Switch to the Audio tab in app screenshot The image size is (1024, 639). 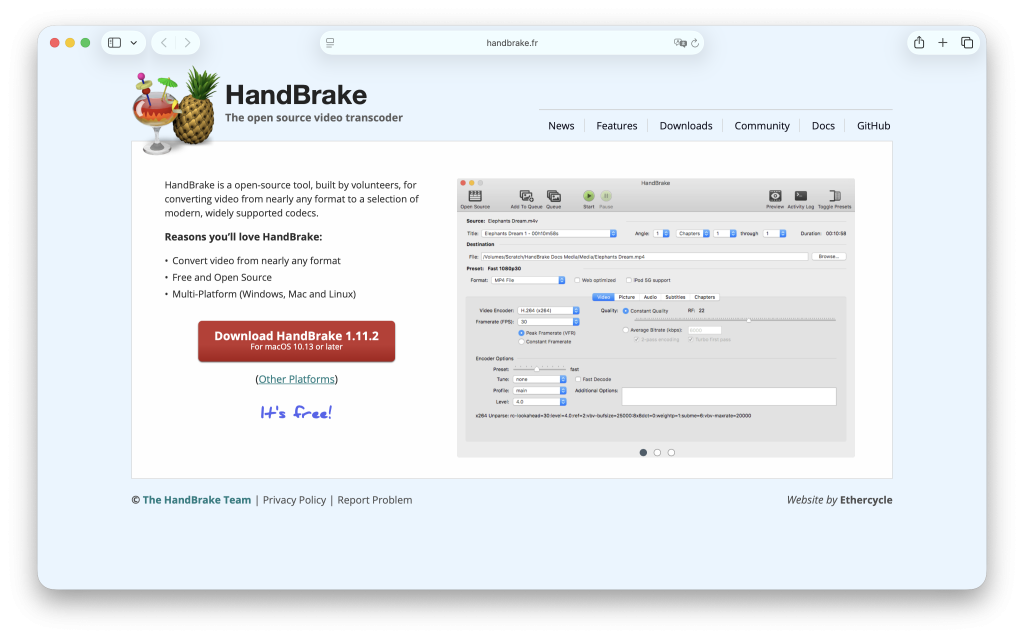pyautogui.click(x=650, y=297)
